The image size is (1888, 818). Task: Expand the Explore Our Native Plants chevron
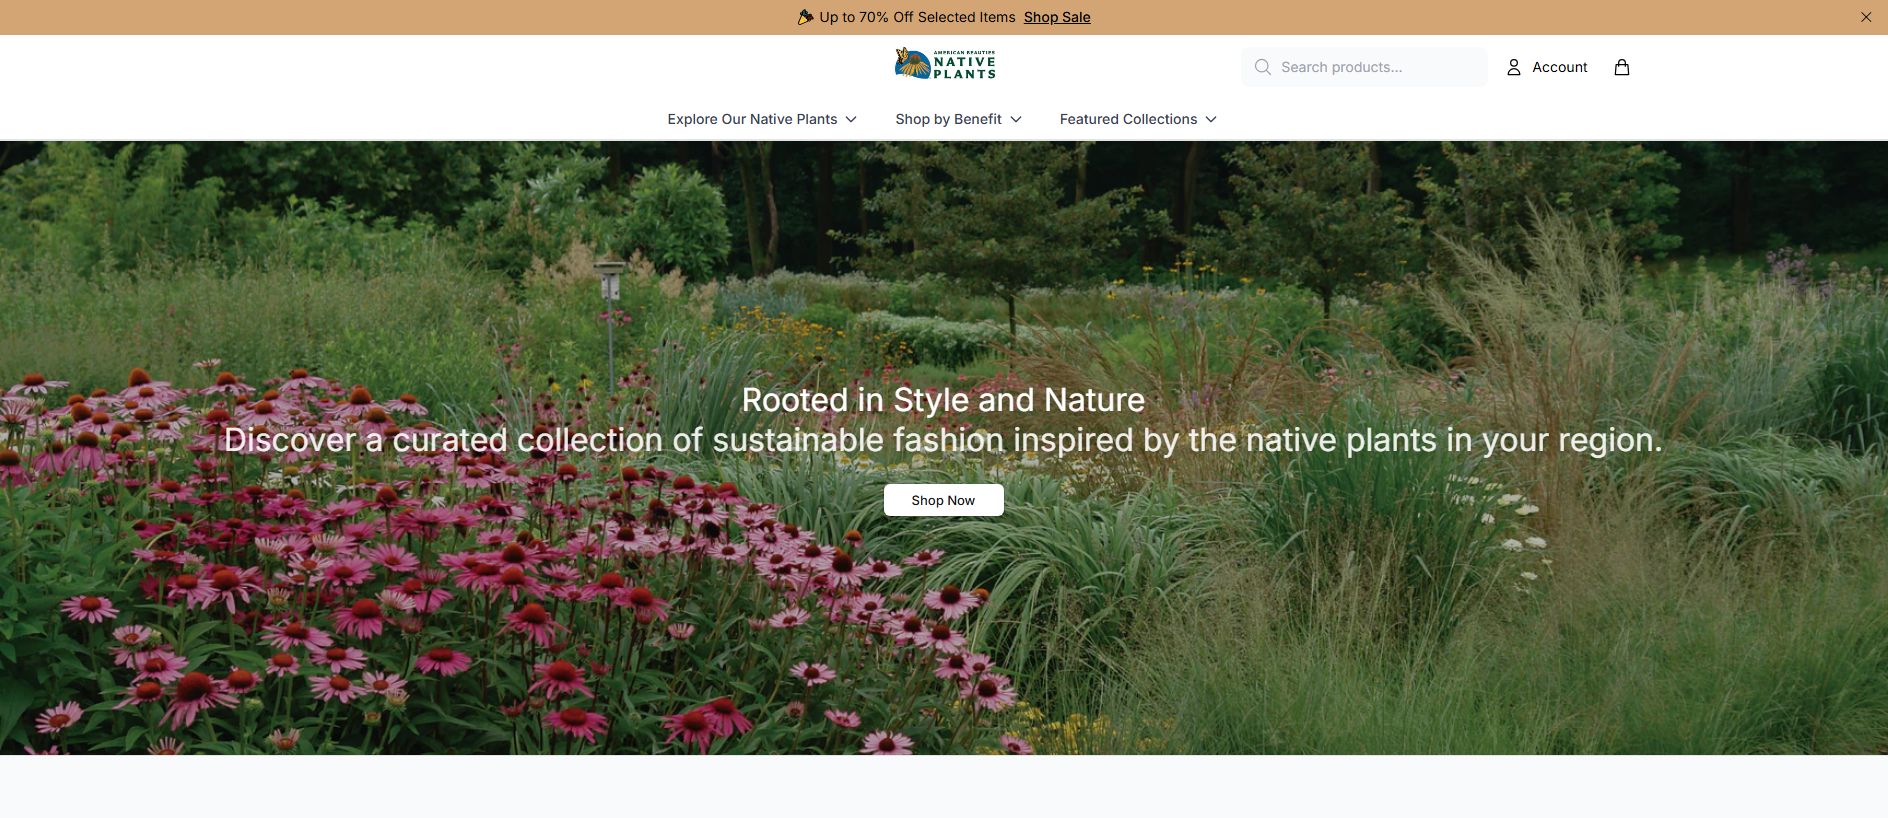click(851, 119)
